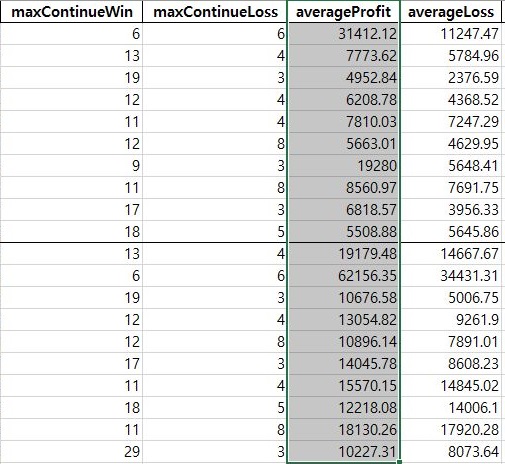Click the 8608.23 loss cell

click(451, 364)
